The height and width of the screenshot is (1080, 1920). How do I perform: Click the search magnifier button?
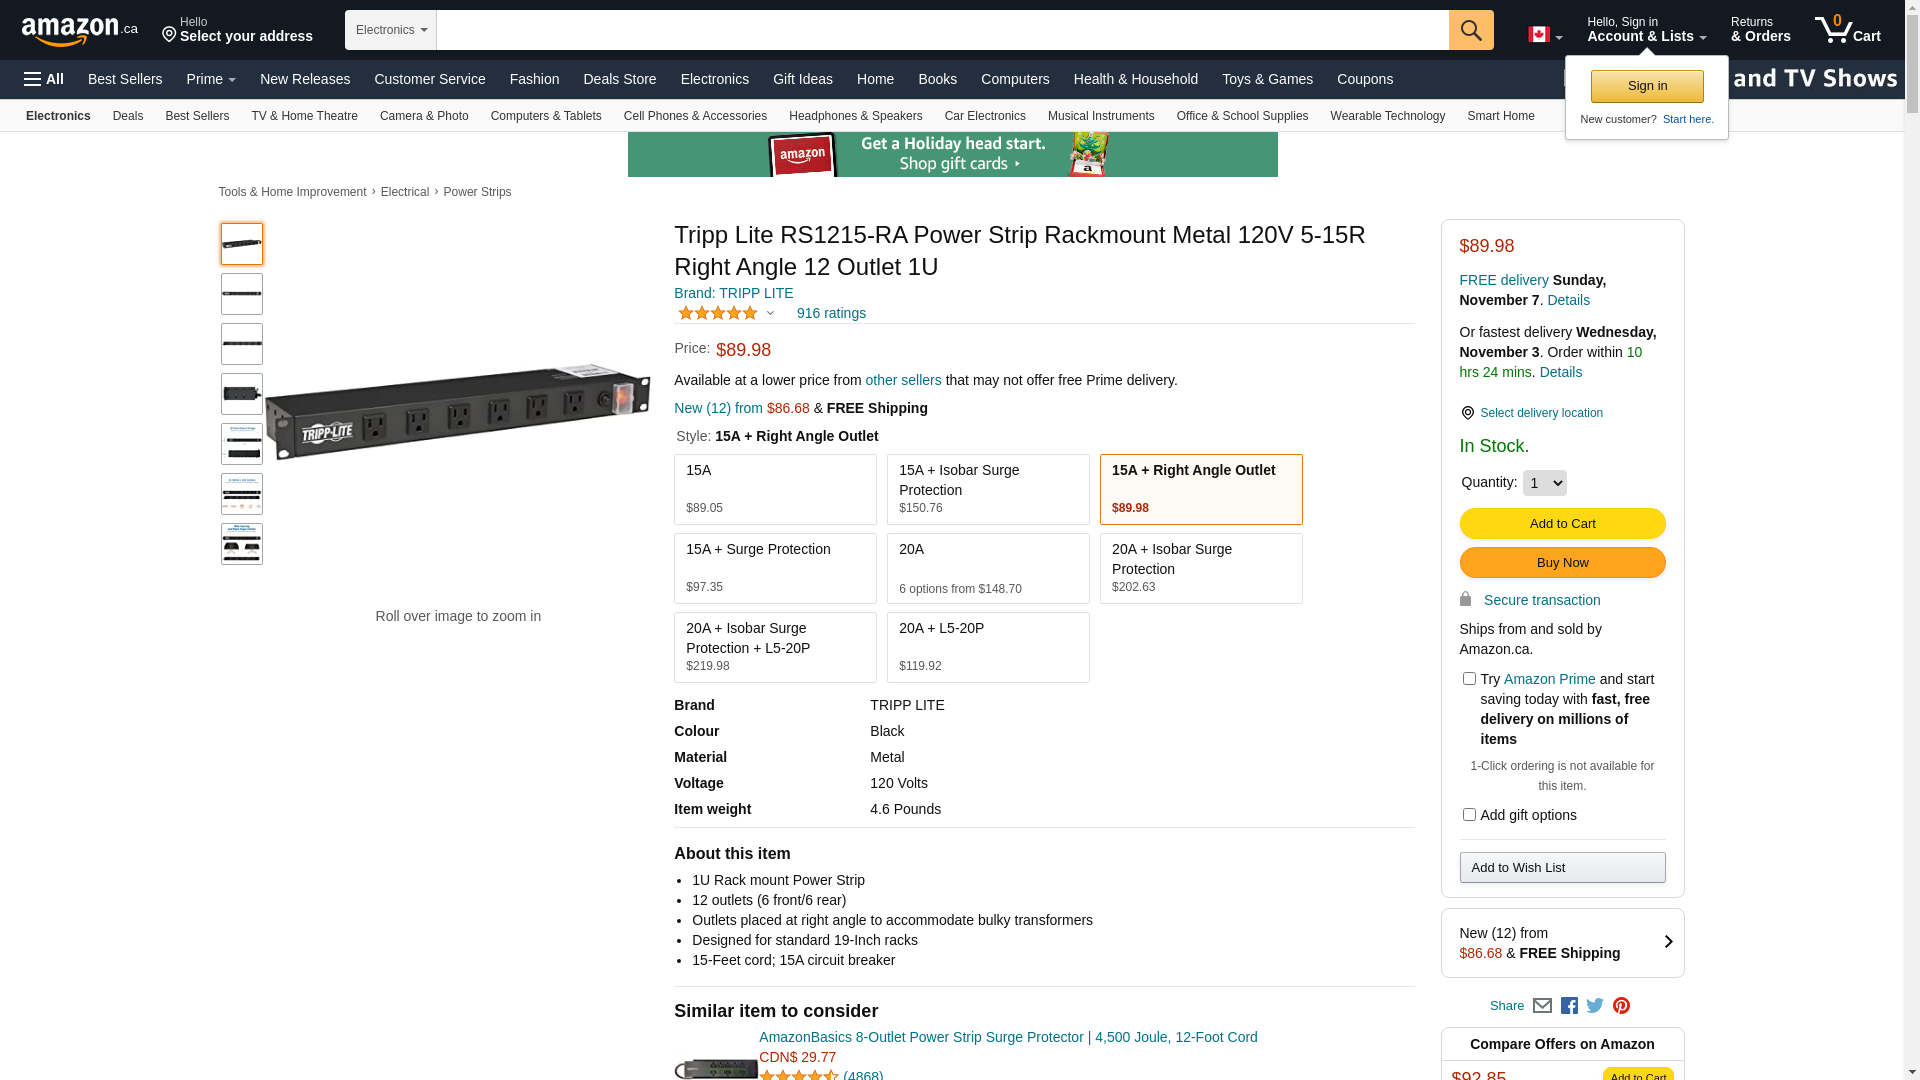1470,30
